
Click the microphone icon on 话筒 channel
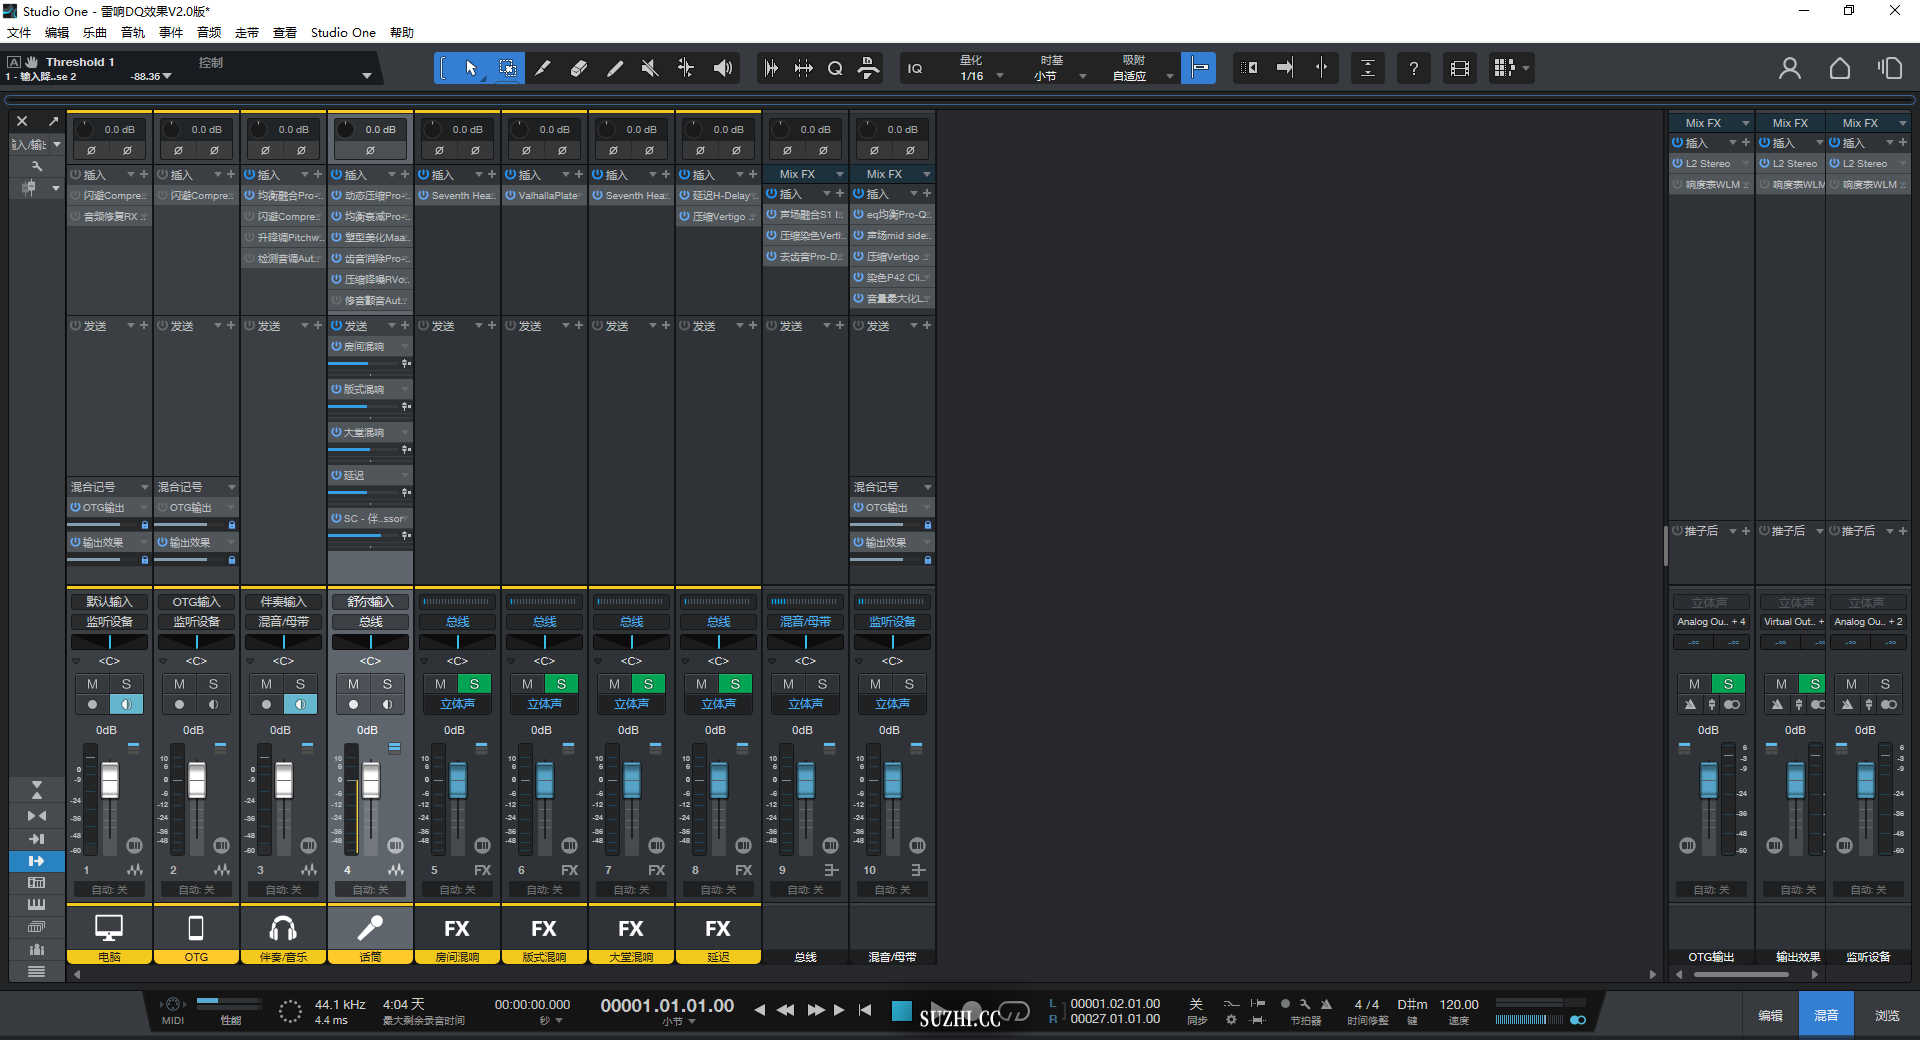pyautogui.click(x=370, y=928)
